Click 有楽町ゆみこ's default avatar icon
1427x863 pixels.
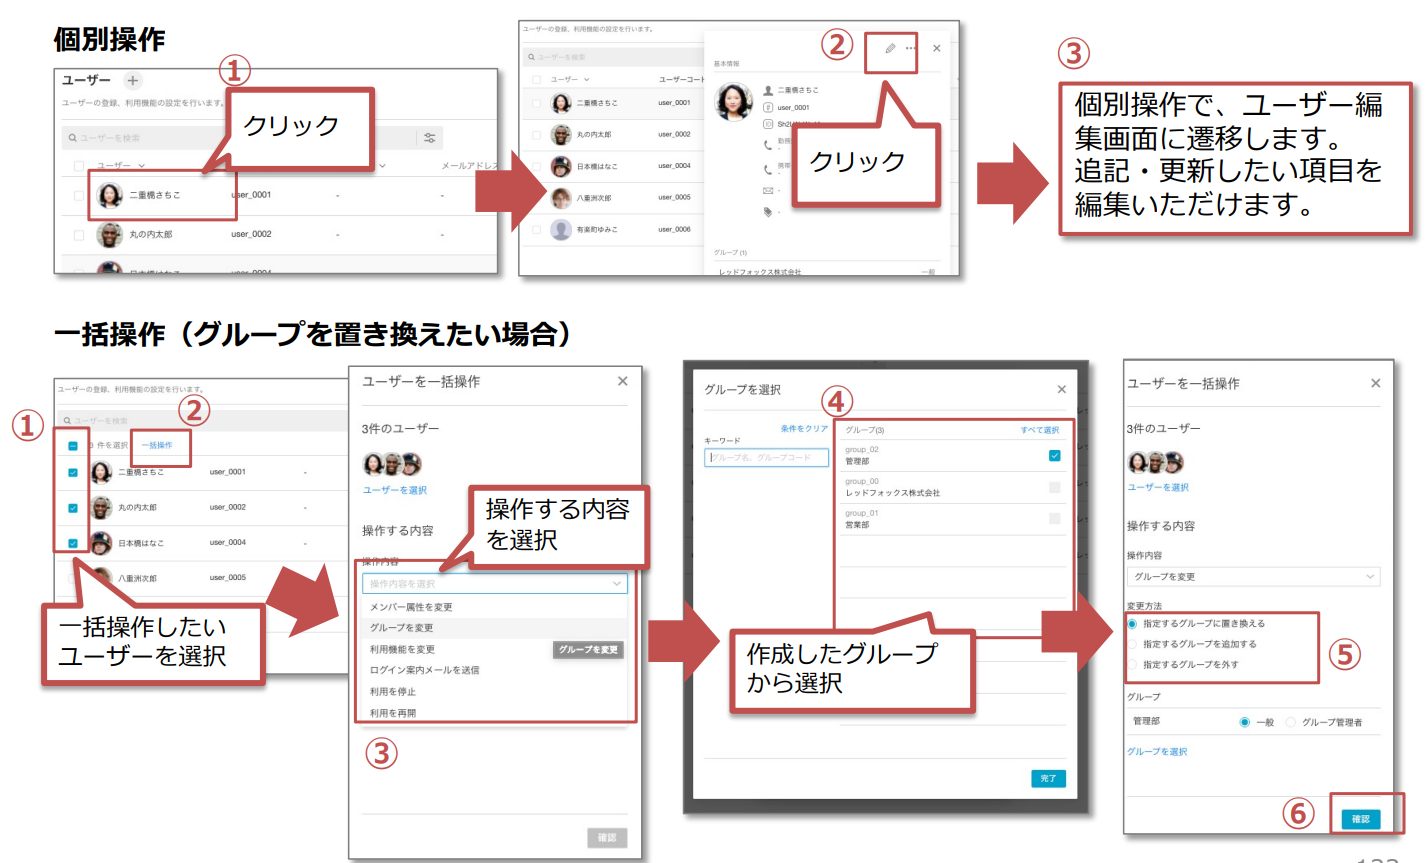click(561, 229)
